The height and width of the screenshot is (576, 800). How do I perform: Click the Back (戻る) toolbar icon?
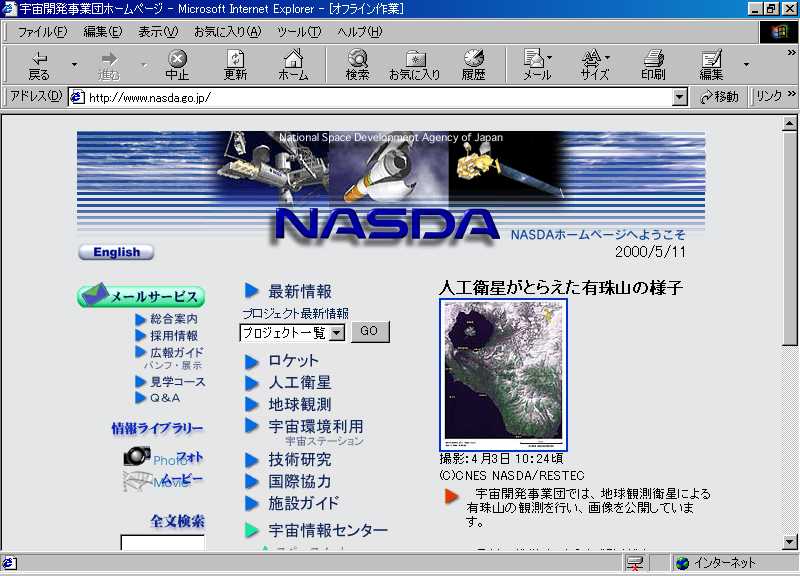[39, 65]
